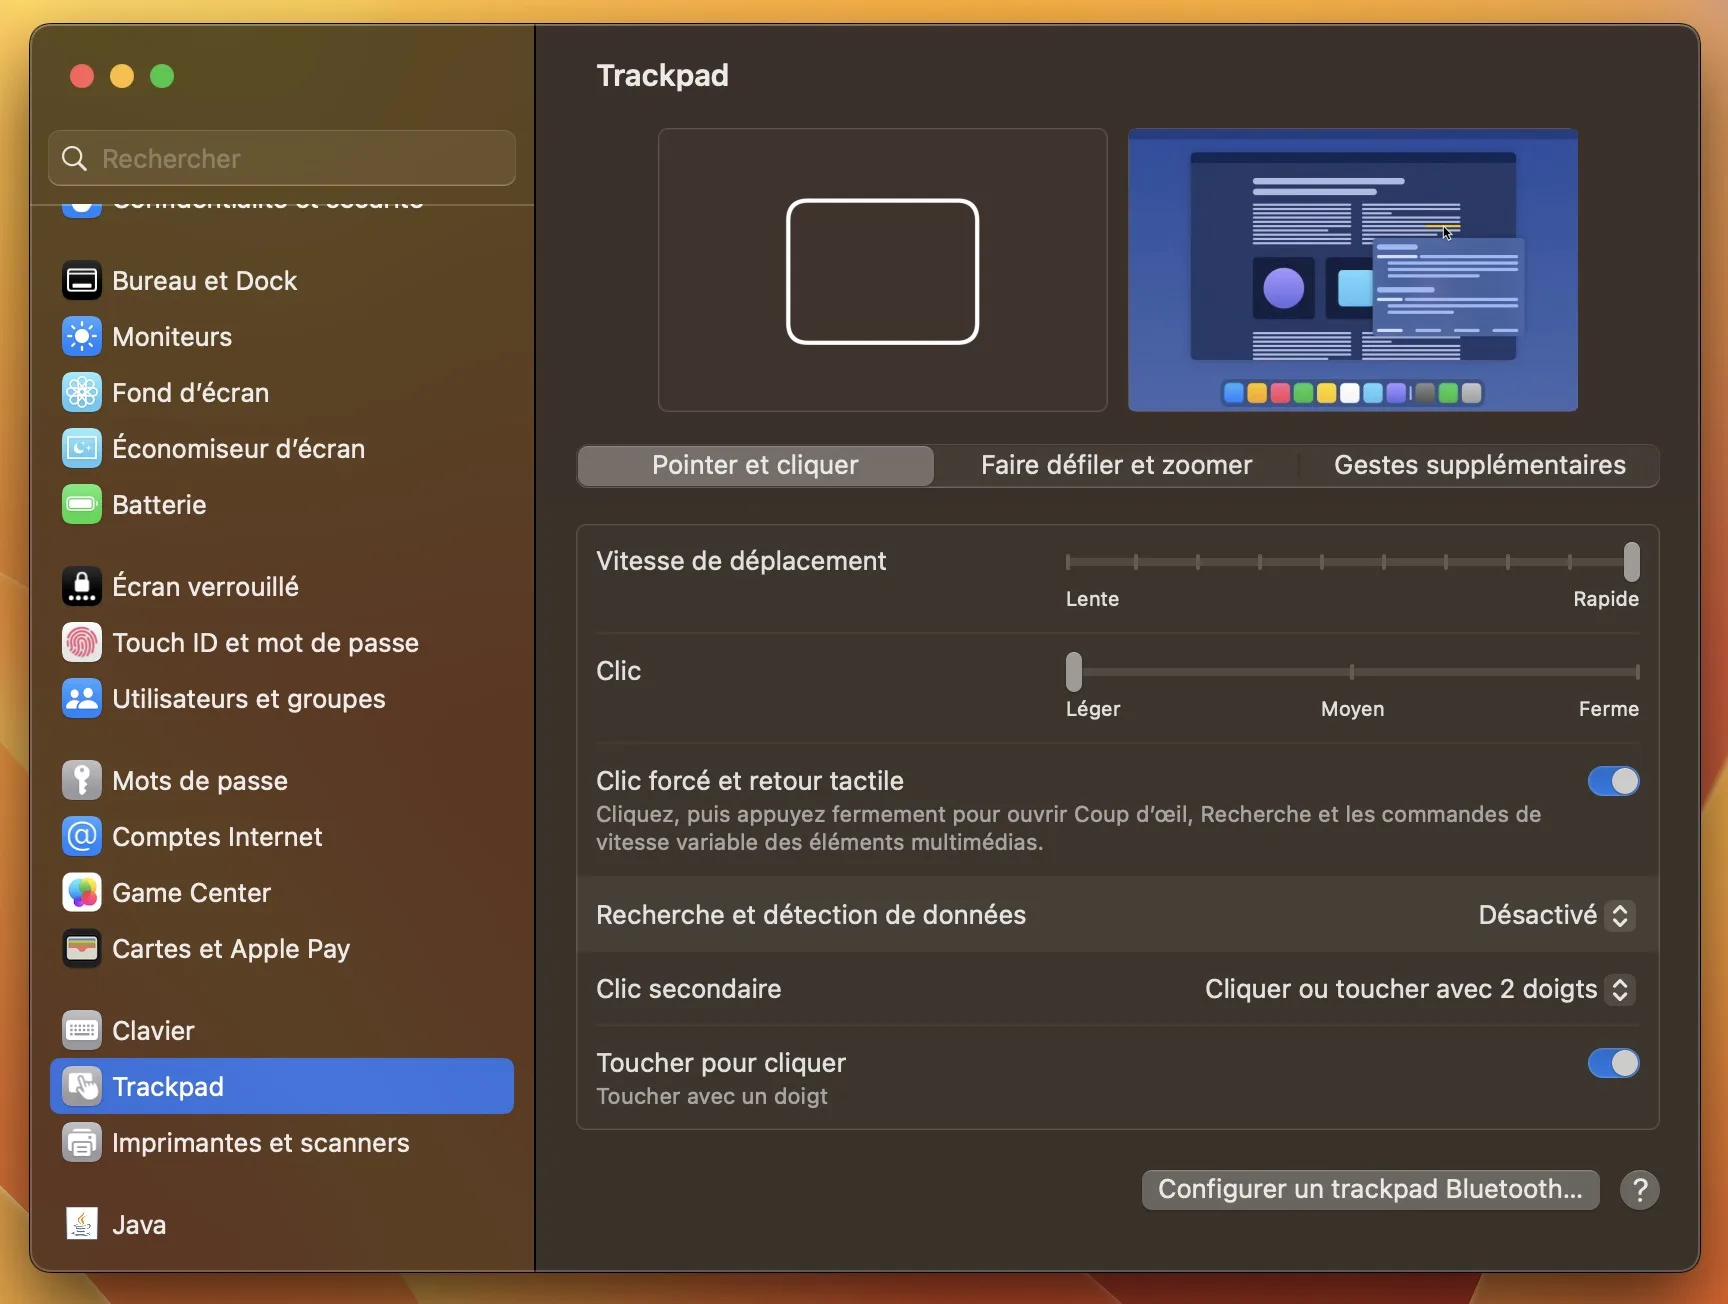Image resolution: width=1728 pixels, height=1304 pixels.
Task: Click Configurer un trackpad Bluetooth button
Action: click(x=1369, y=1189)
